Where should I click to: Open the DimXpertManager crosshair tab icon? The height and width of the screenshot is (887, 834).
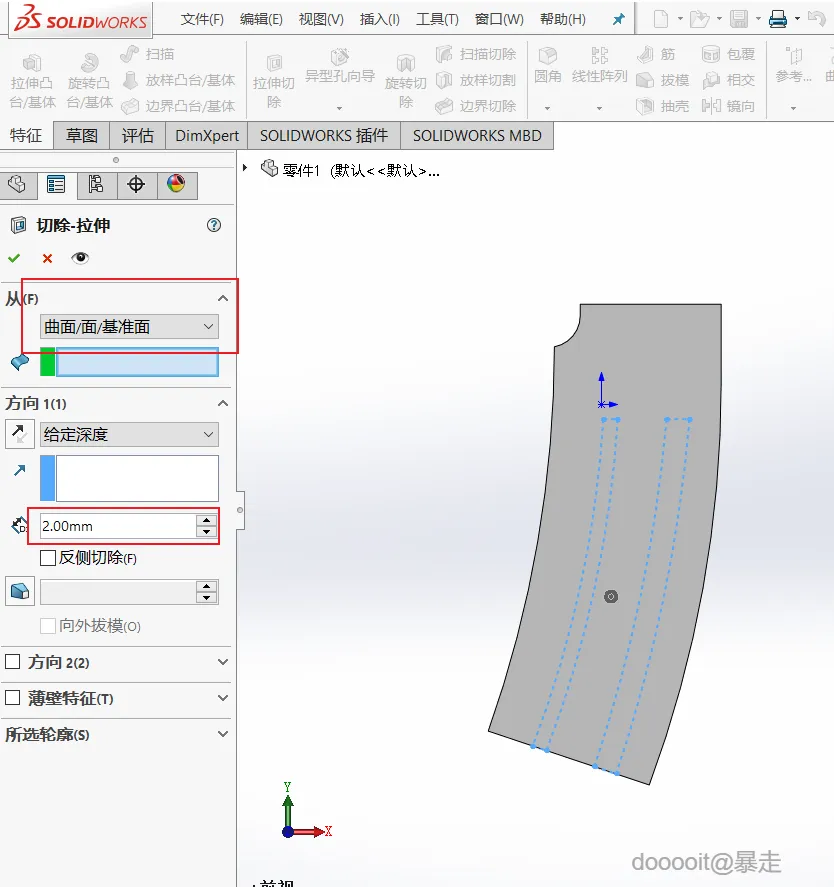(x=136, y=185)
